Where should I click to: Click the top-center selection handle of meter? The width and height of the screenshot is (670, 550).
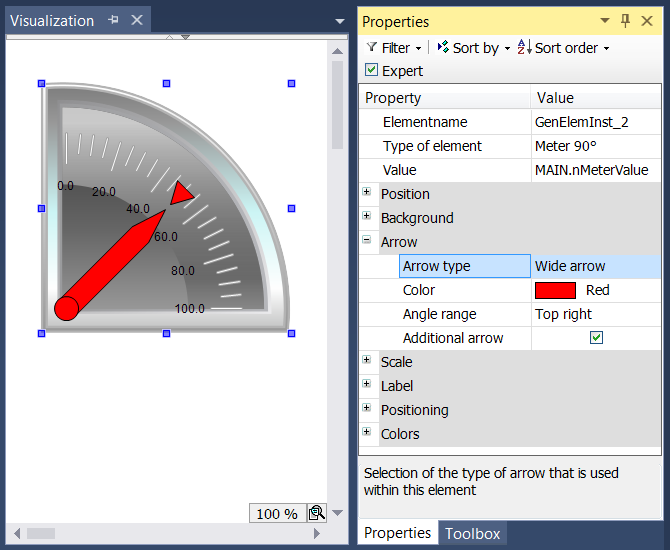tap(167, 83)
